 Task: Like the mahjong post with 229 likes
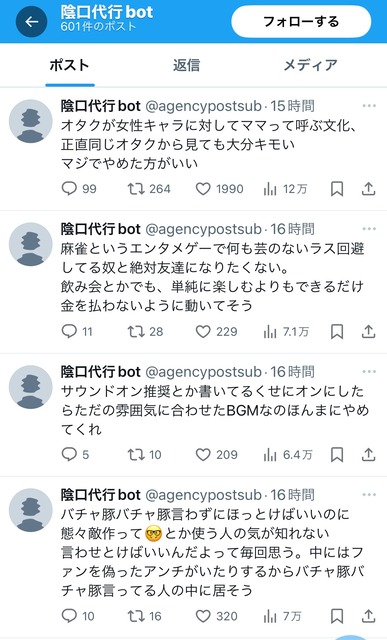[x=216, y=332]
